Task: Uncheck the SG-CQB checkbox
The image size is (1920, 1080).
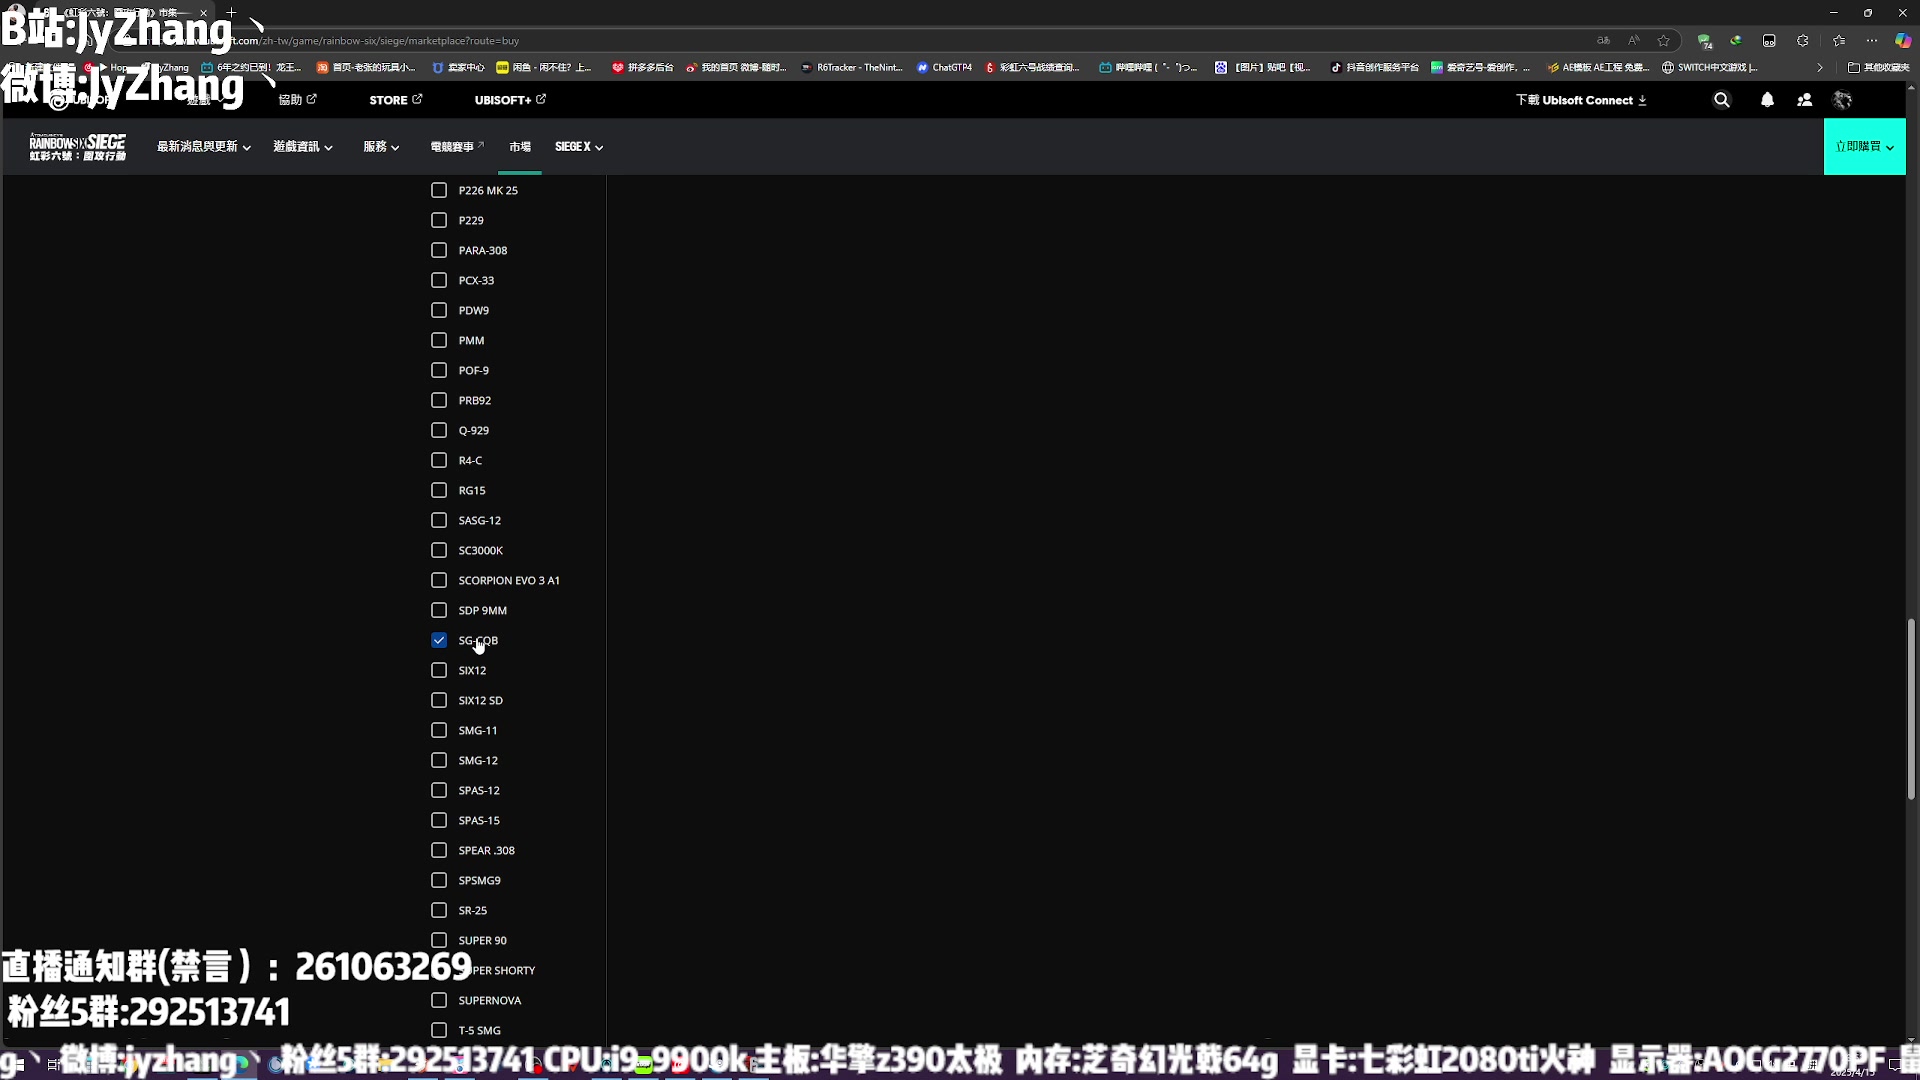Action: tap(438, 640)
